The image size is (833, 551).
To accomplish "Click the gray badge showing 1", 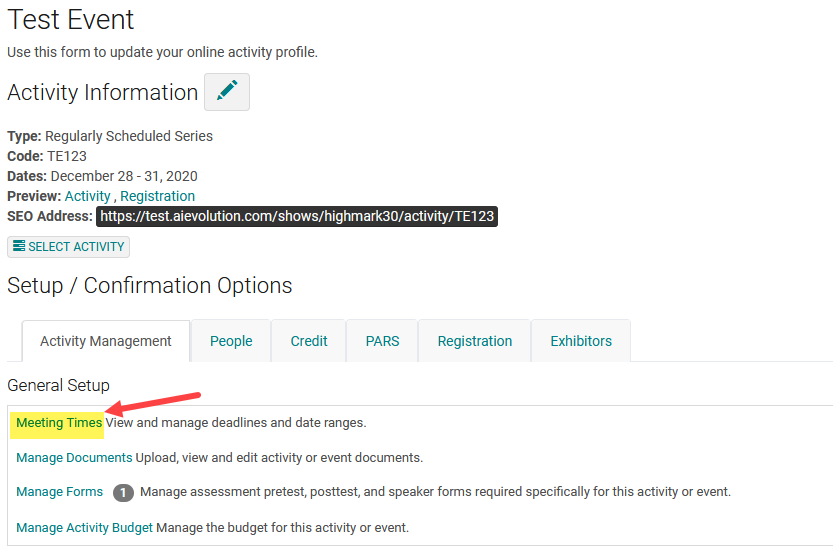I will point(123,492).
